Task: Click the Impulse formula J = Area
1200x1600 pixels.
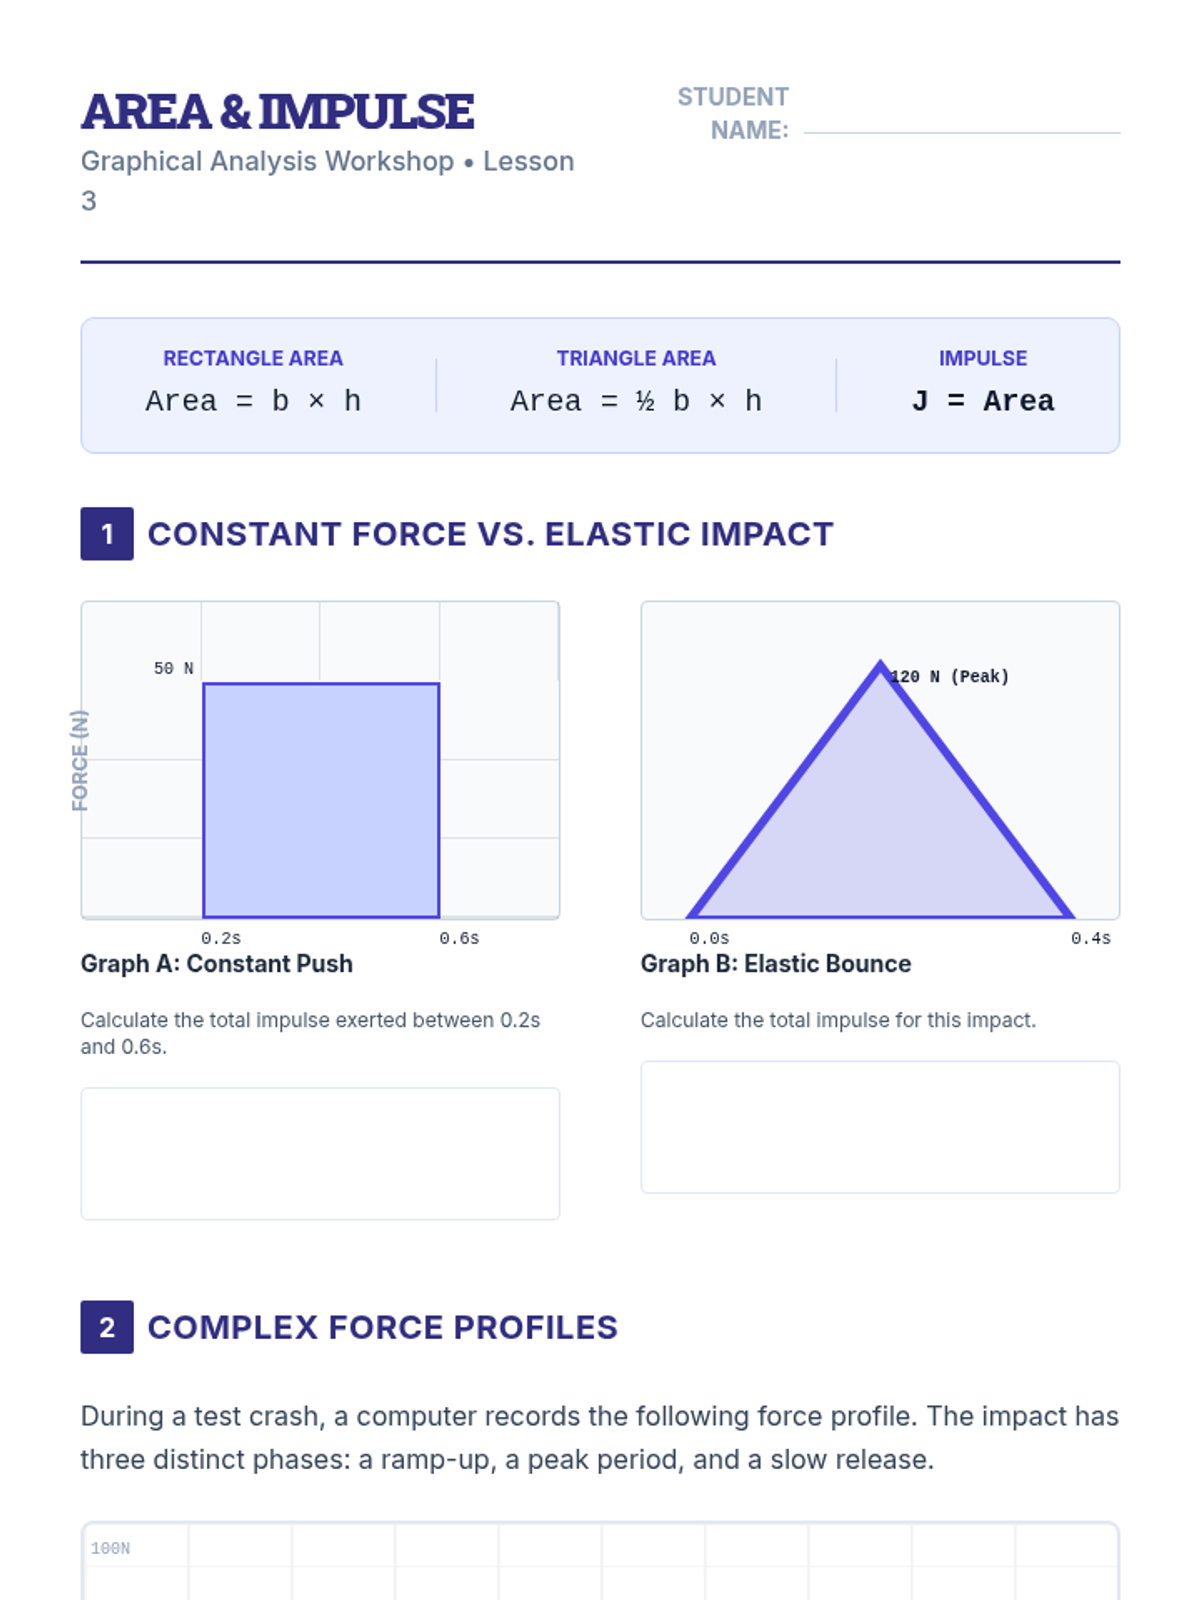Action: coord(983,401)
